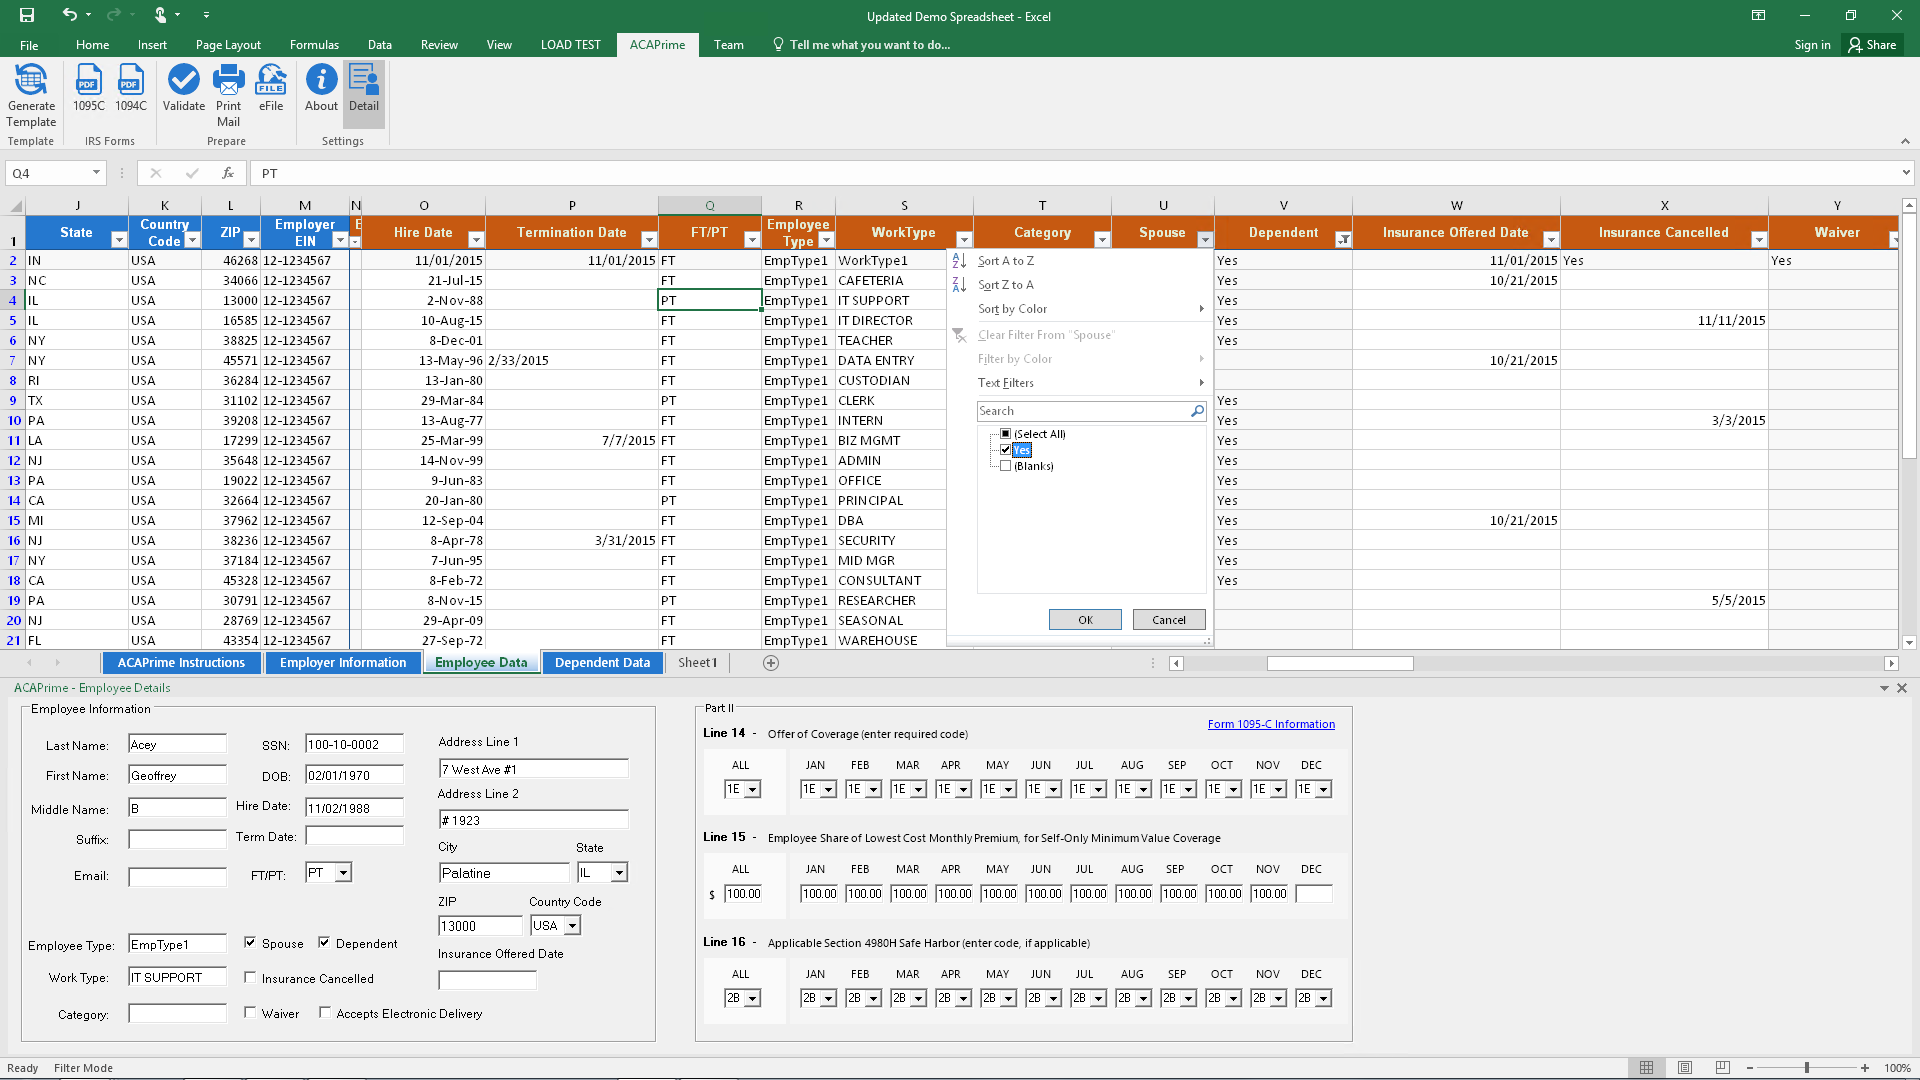Collapse the ribbon with the arrow
The height and width of the screenshot is (1080, 1920).
tap(1905, 141)
